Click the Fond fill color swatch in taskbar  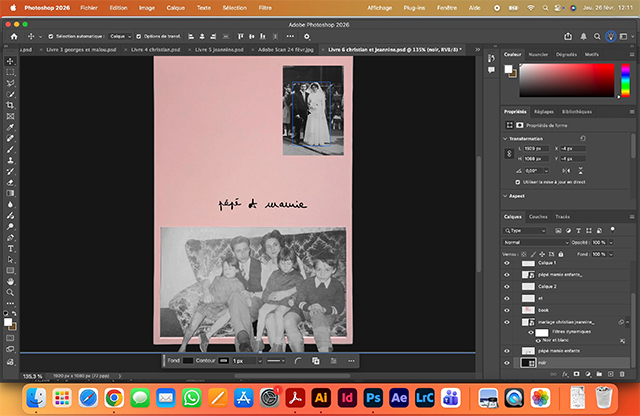(188, 361)
